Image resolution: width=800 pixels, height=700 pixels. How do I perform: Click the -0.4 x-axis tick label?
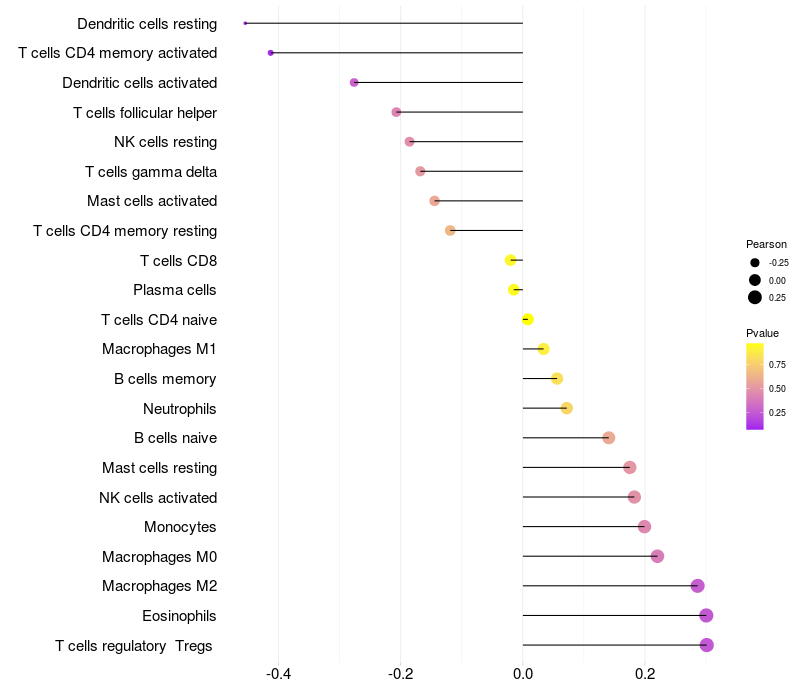coord(278,675)
